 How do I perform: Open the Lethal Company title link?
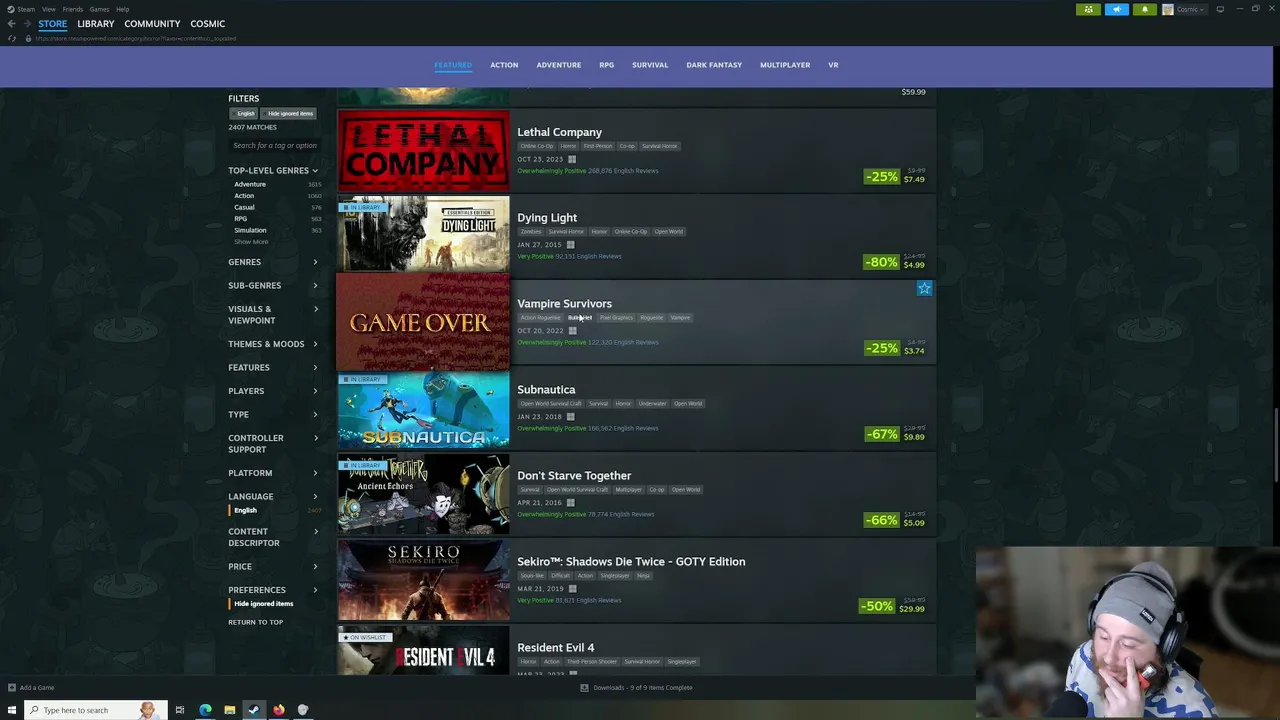pyautogui.click(x=559, y=132)
